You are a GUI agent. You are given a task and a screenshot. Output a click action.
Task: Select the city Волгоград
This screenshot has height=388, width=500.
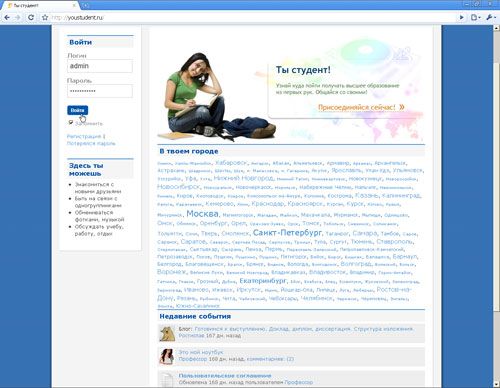point(356,264)
